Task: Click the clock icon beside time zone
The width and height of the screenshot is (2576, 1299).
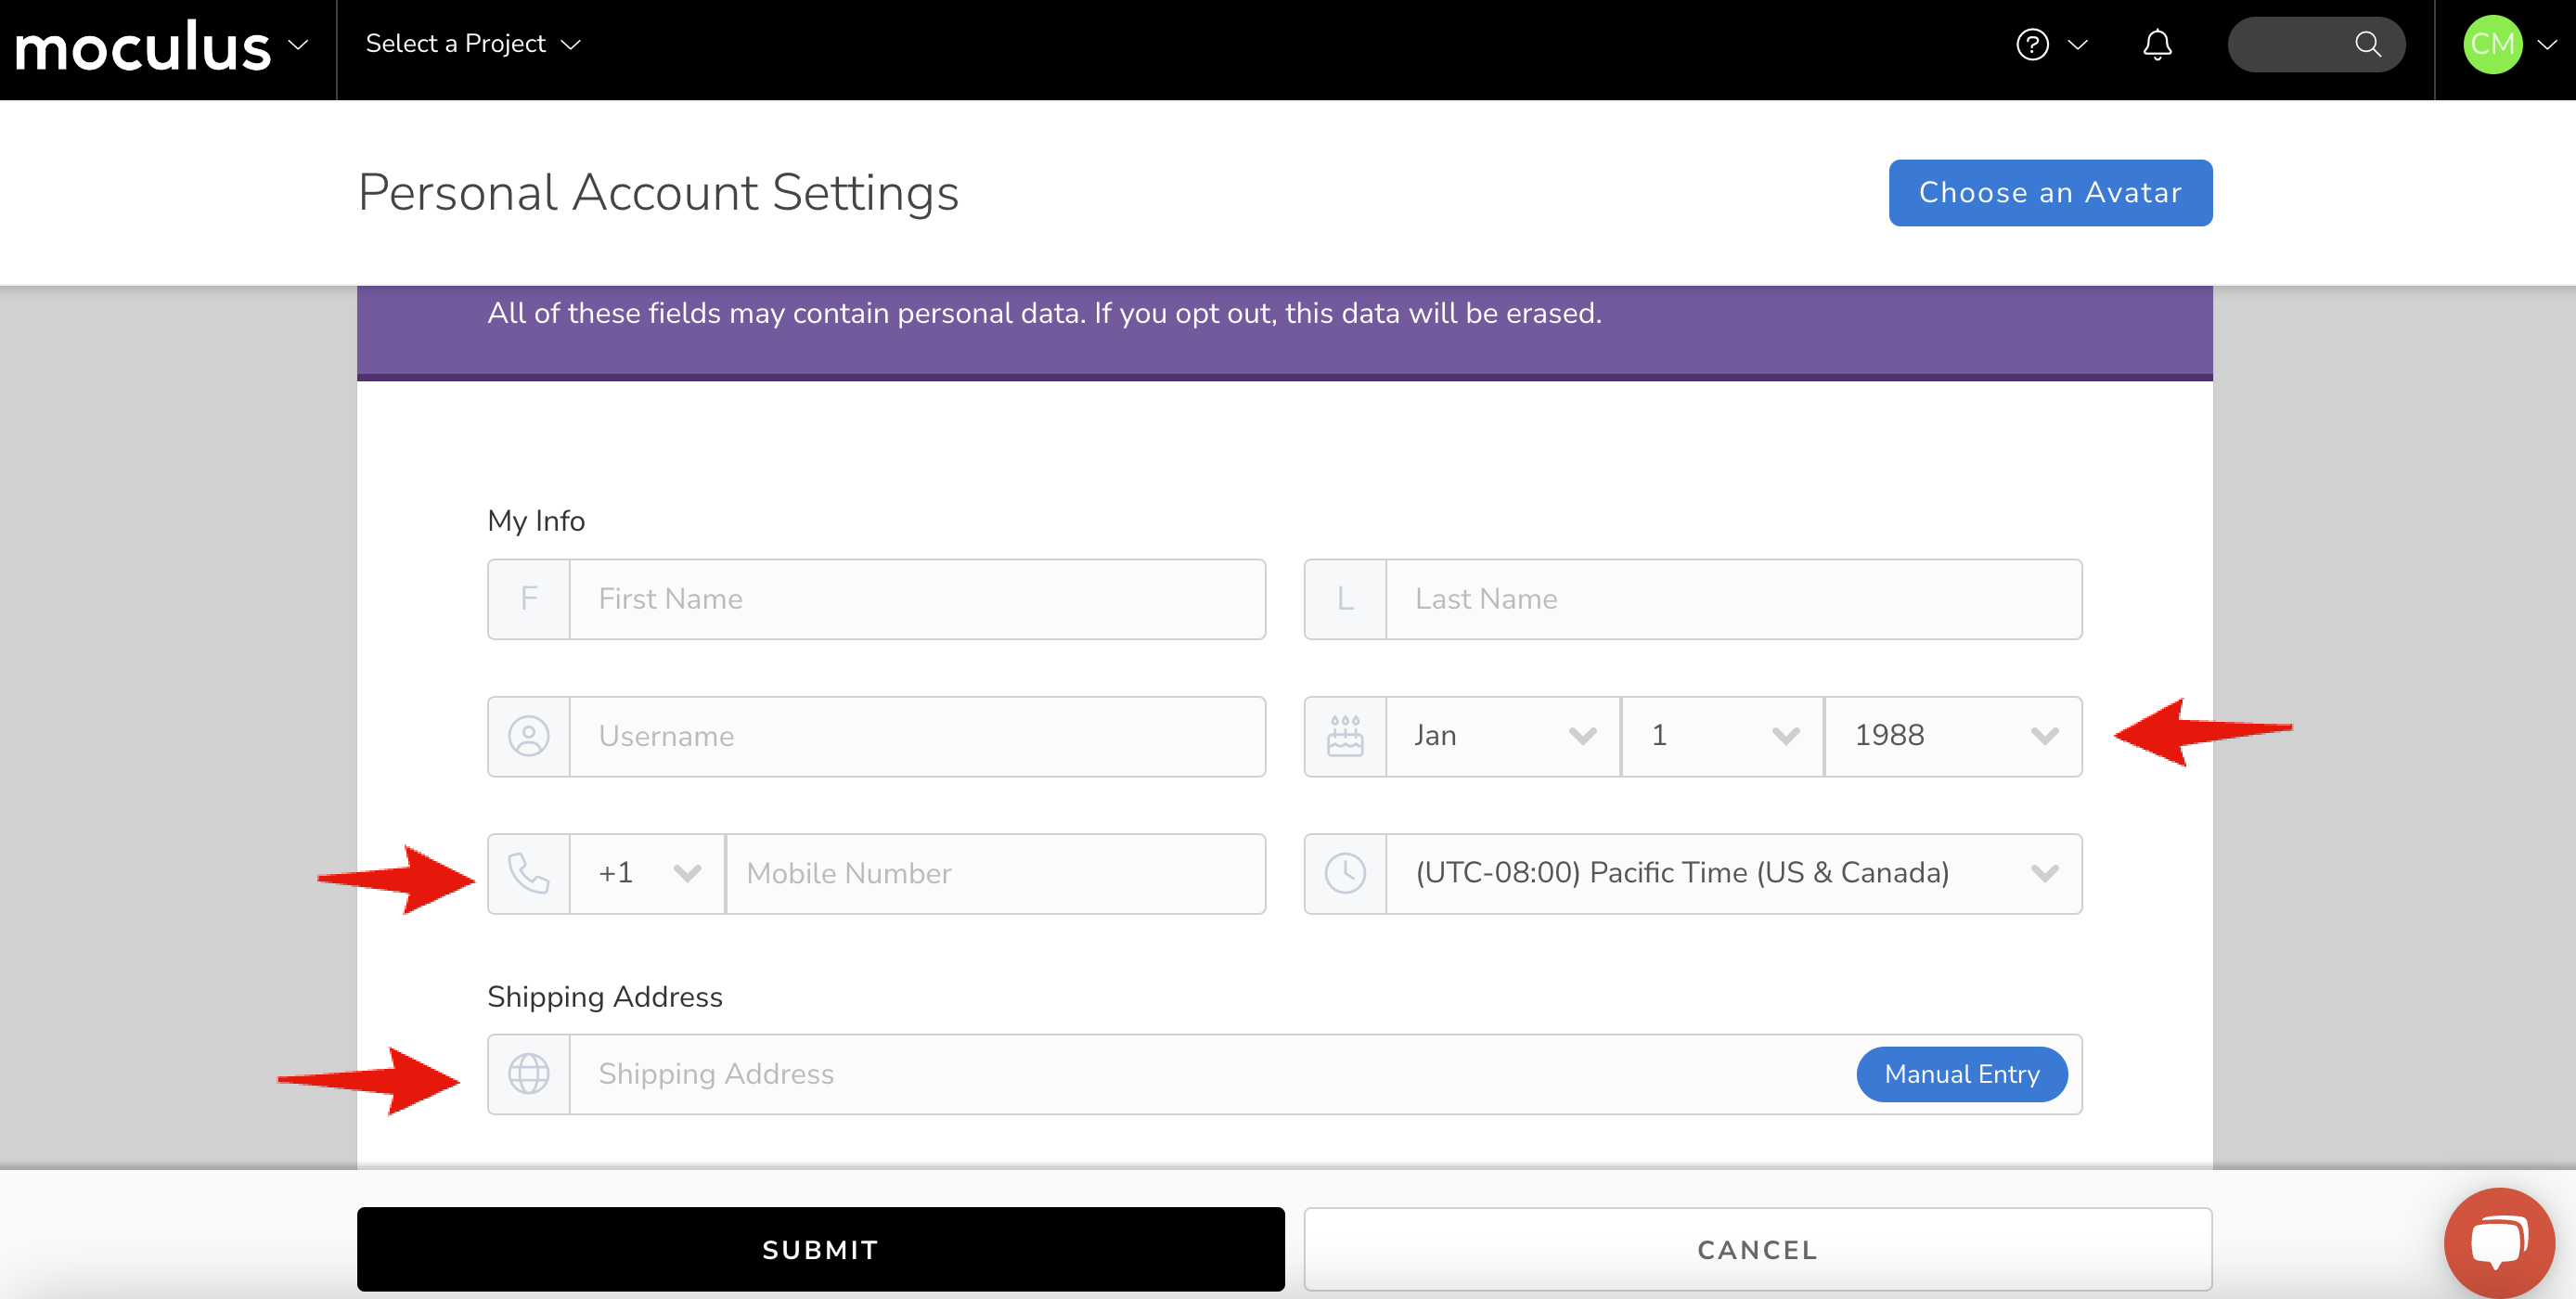Action: [x=1346, y=873]
